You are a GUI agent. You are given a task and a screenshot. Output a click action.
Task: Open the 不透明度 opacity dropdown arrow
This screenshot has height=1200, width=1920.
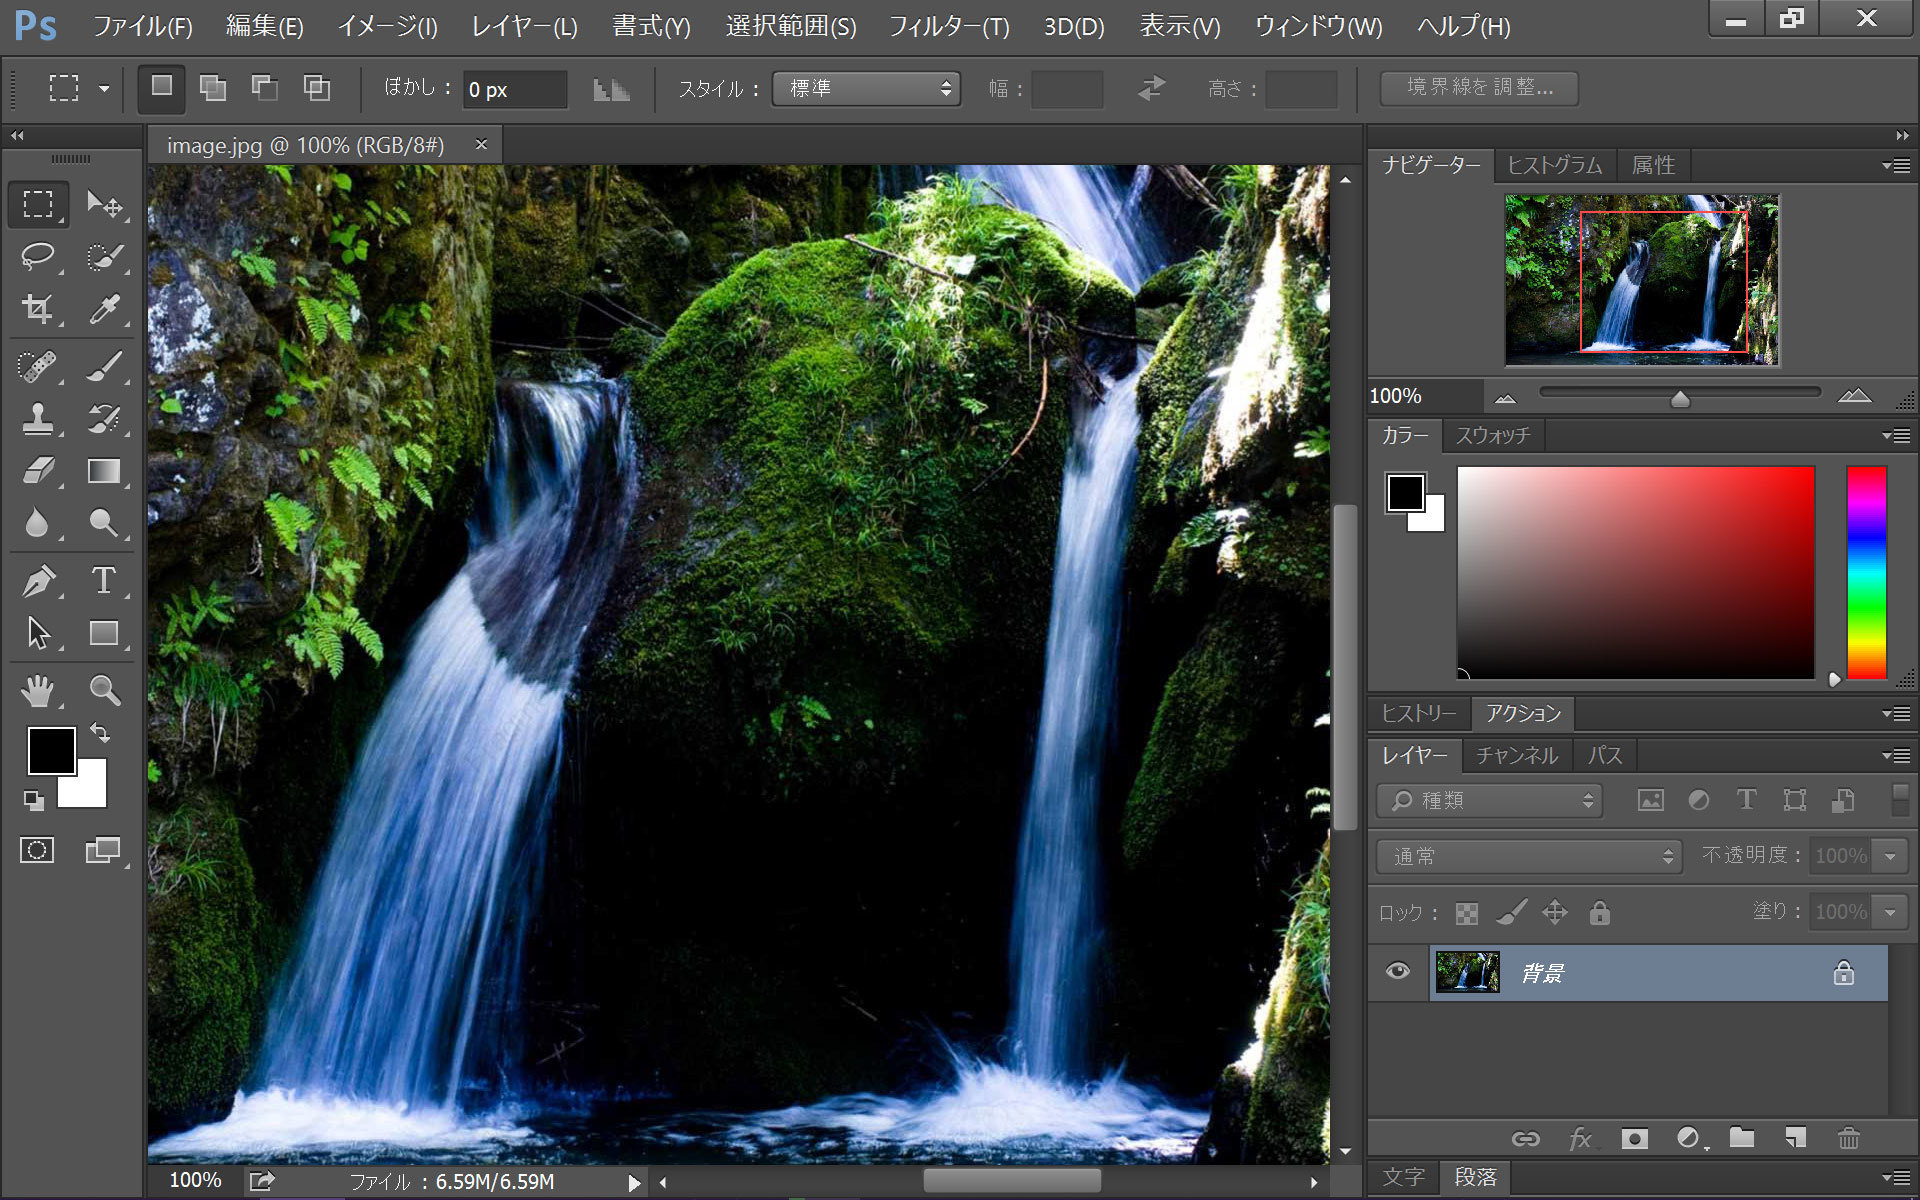(1890, 856)
